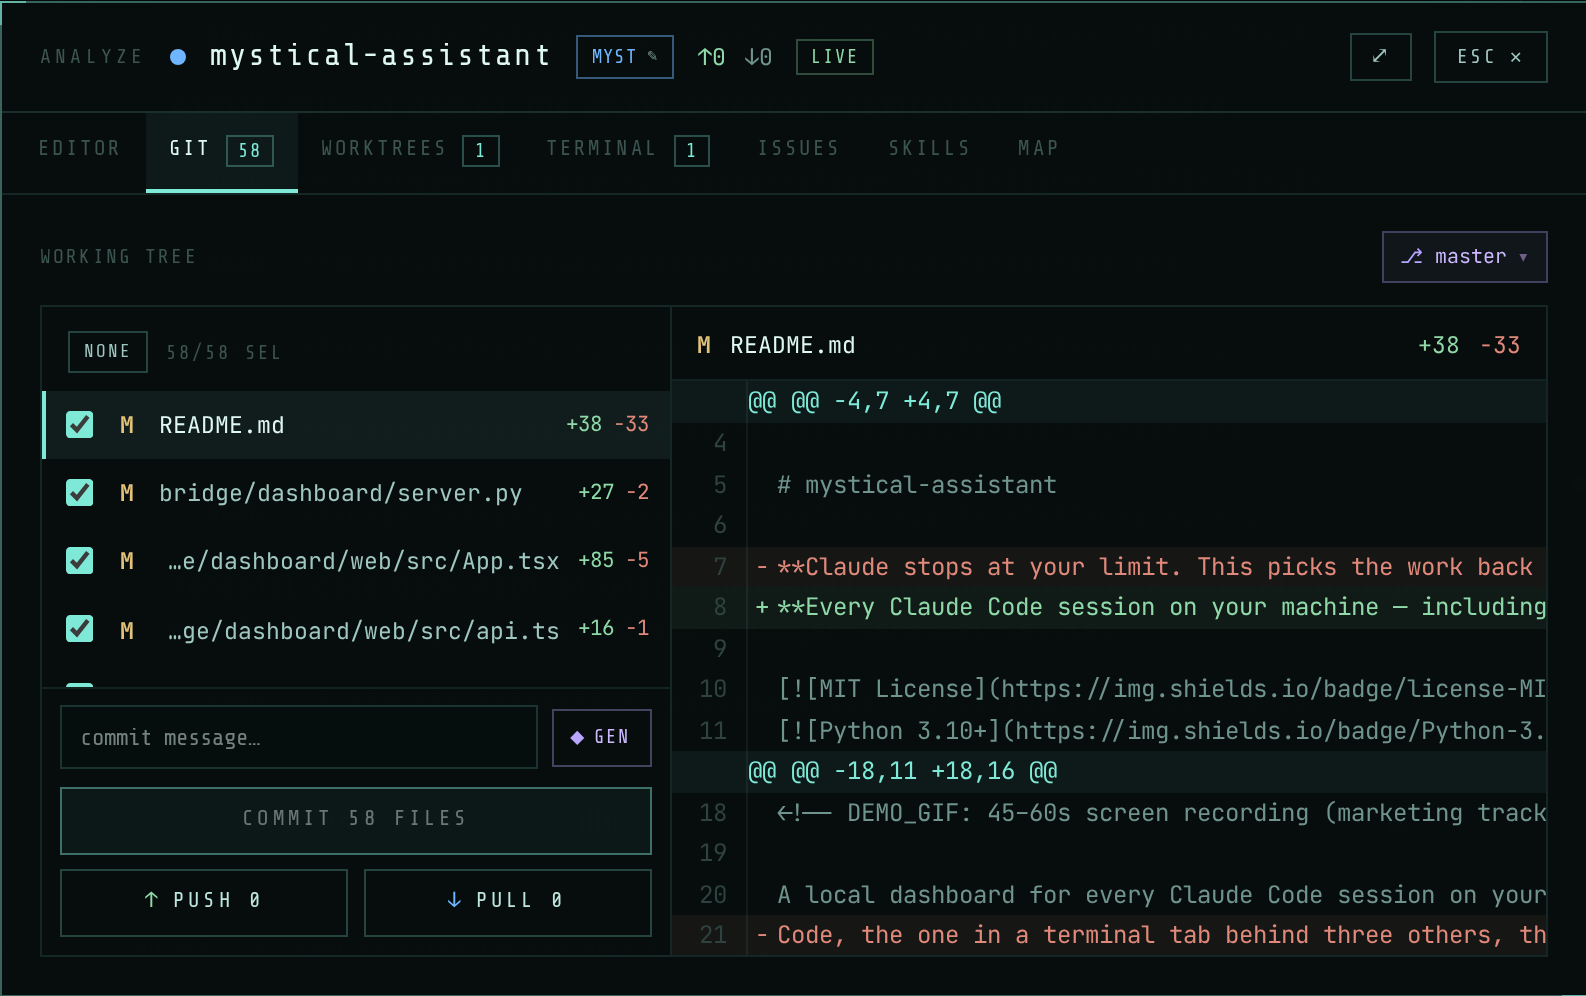The width and height of the screenshot is (1586, 996).
Task: Click line 18 DEMO_GIF comment
Action: point(1161,813)
